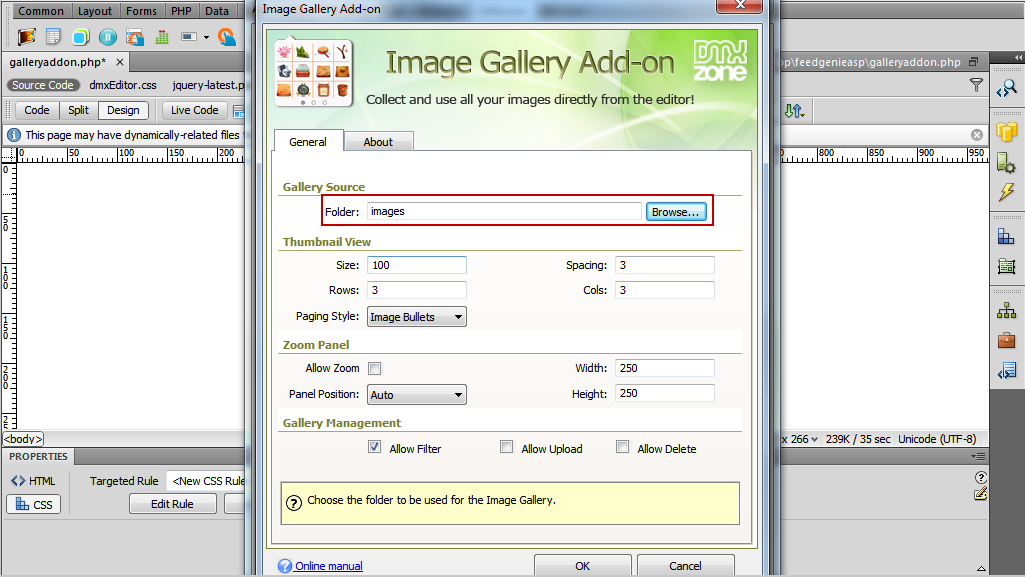Click the small grey screen toolbar icon
The height and width of the screenshot is (577, 1025).
click(x=189, y=37)
